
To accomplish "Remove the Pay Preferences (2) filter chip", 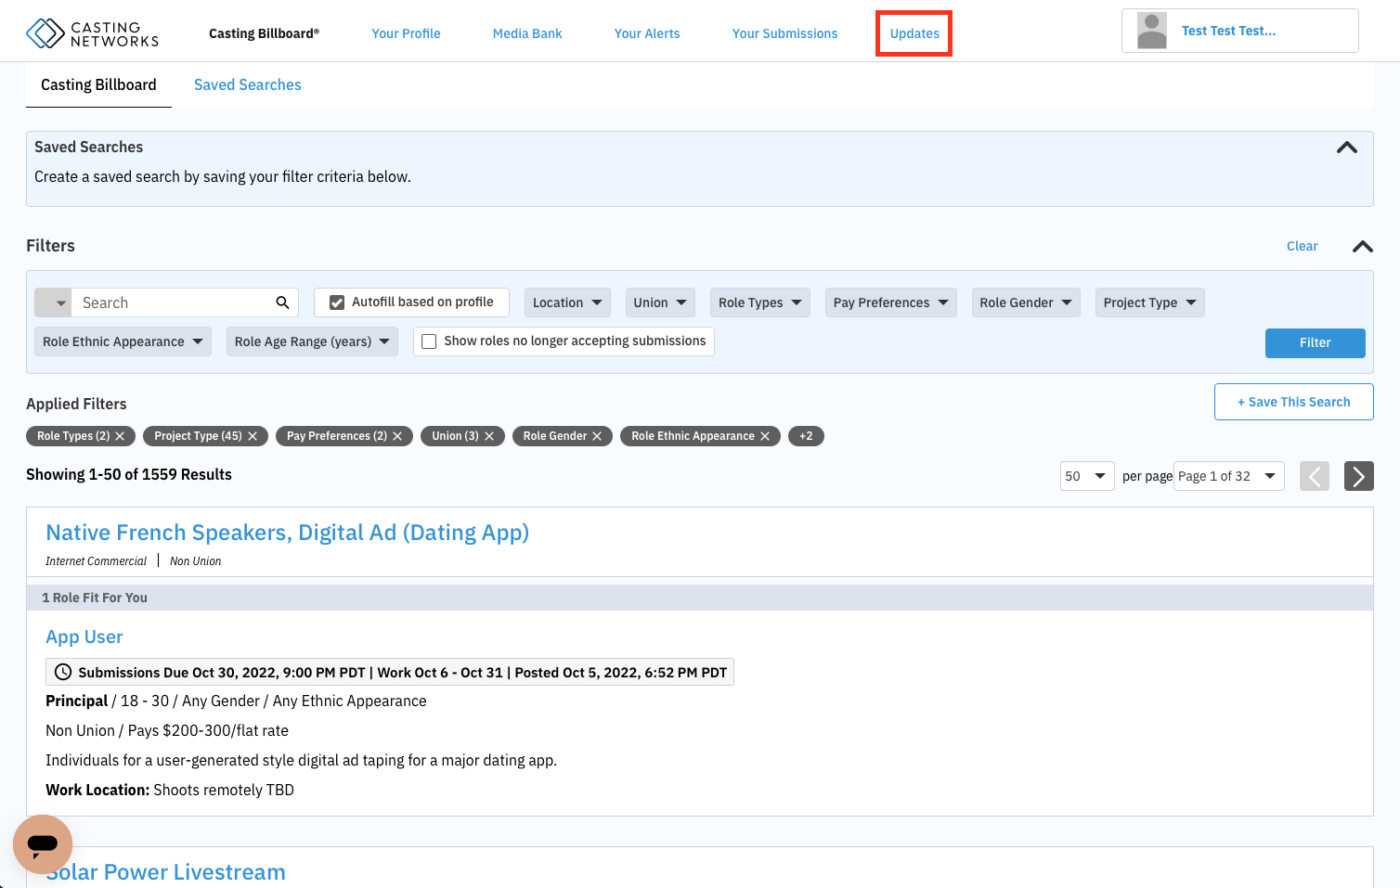I will click(397, 436).
